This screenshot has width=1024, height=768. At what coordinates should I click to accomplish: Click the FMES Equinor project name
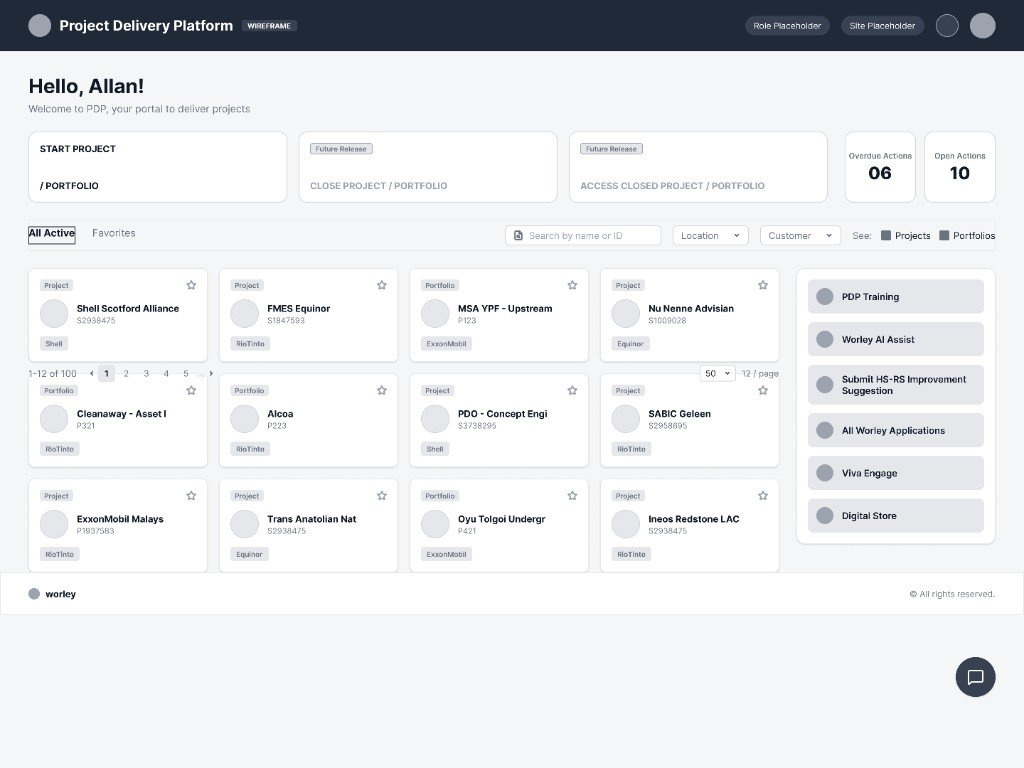(298, 308)
